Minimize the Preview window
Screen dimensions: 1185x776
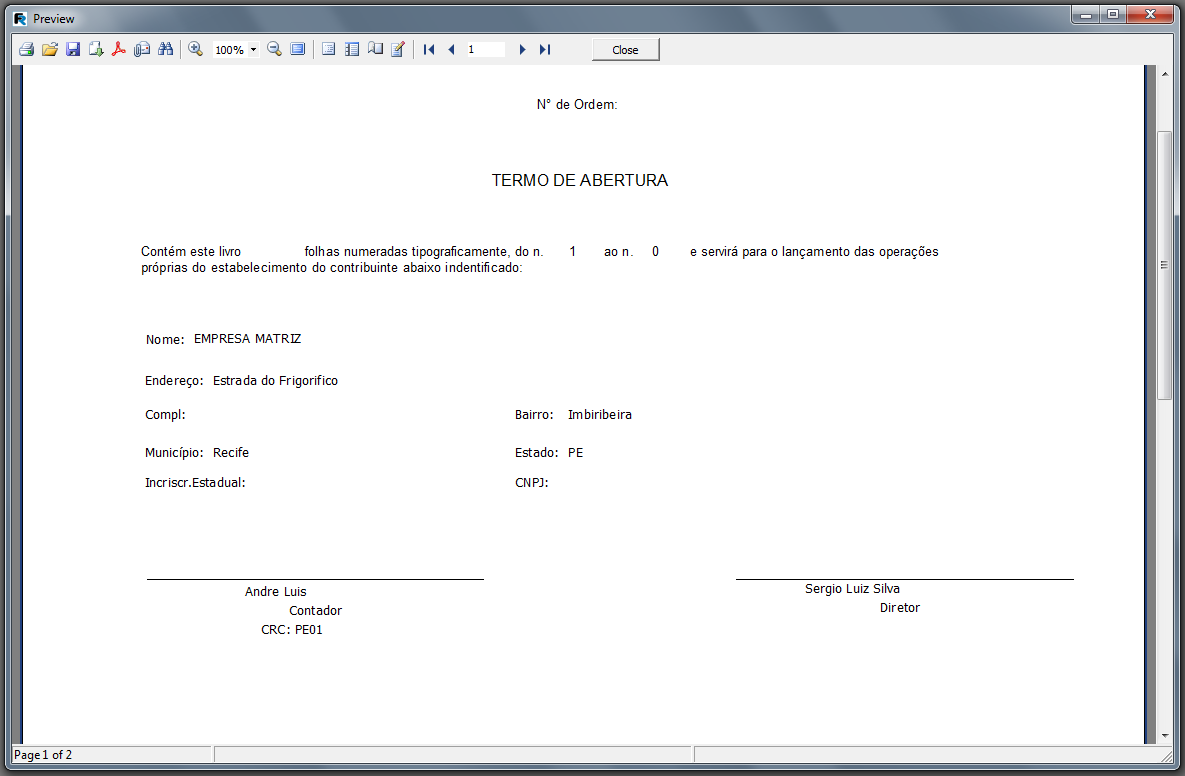click(x=1086, y=14)
